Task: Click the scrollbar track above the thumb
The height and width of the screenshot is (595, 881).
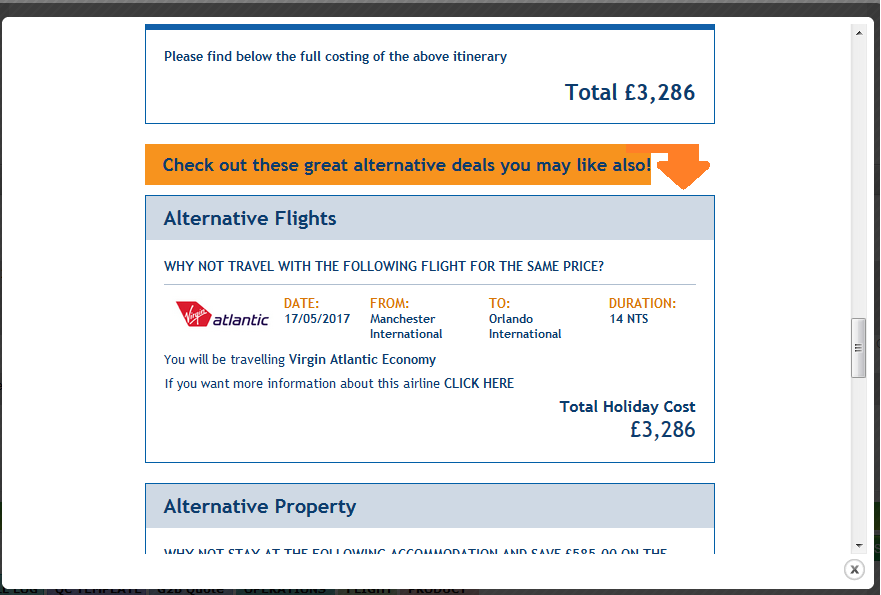Action: pos(857,180)
